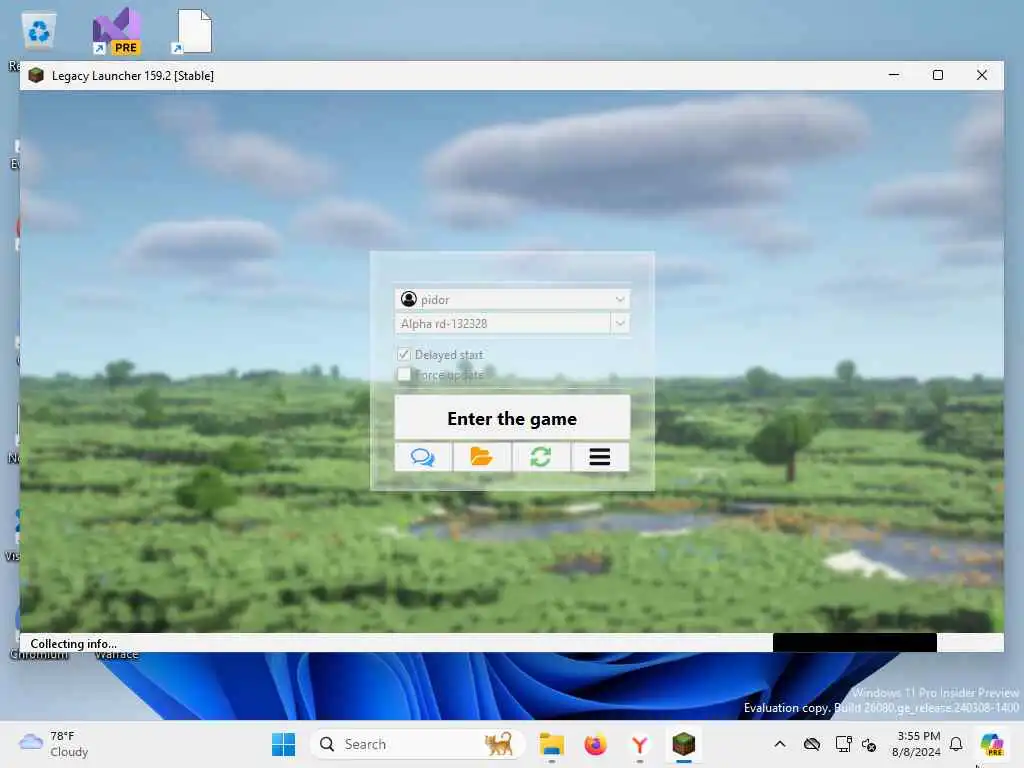The width and height of the screenshot is (1024, 768).
Task: Click the Legacy Launcher grass block title icon
Action: click(36, 75)
